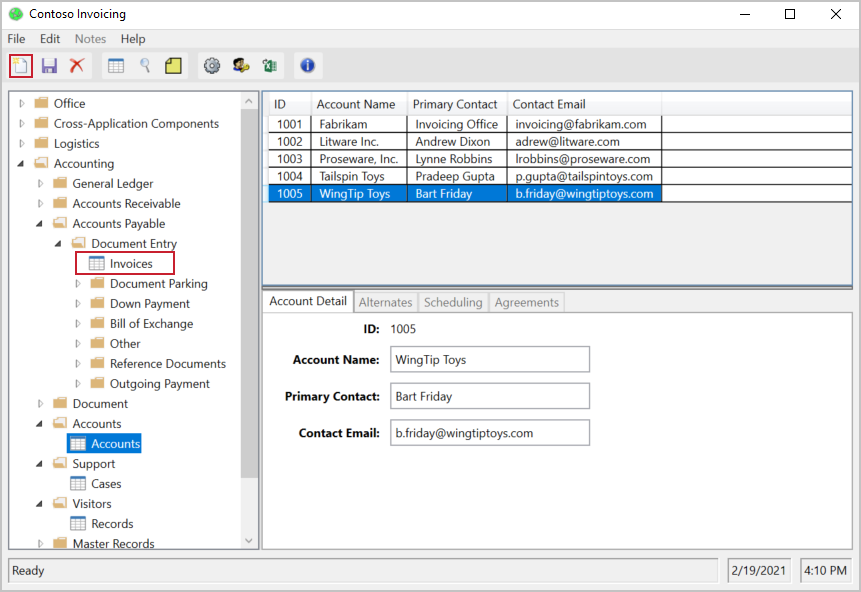Screen dimensions: 861x592
Task: Sort by the Contact Email column header
Action: [584, 104]
